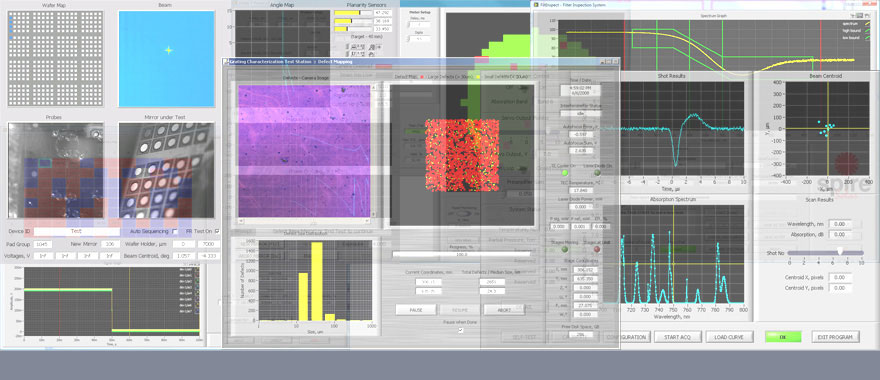Screen dimensions: 880x380
Task: Click the green Stages Moving indicator
Action: [565, 249]
